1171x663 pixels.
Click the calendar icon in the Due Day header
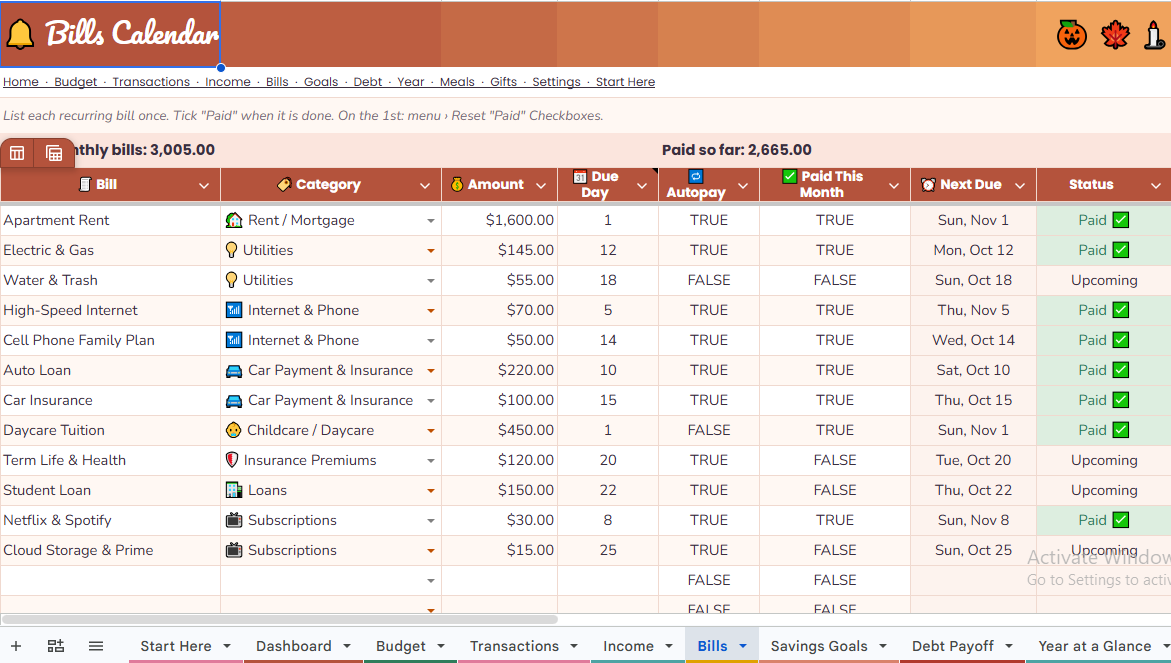click(x=580, y=176)
